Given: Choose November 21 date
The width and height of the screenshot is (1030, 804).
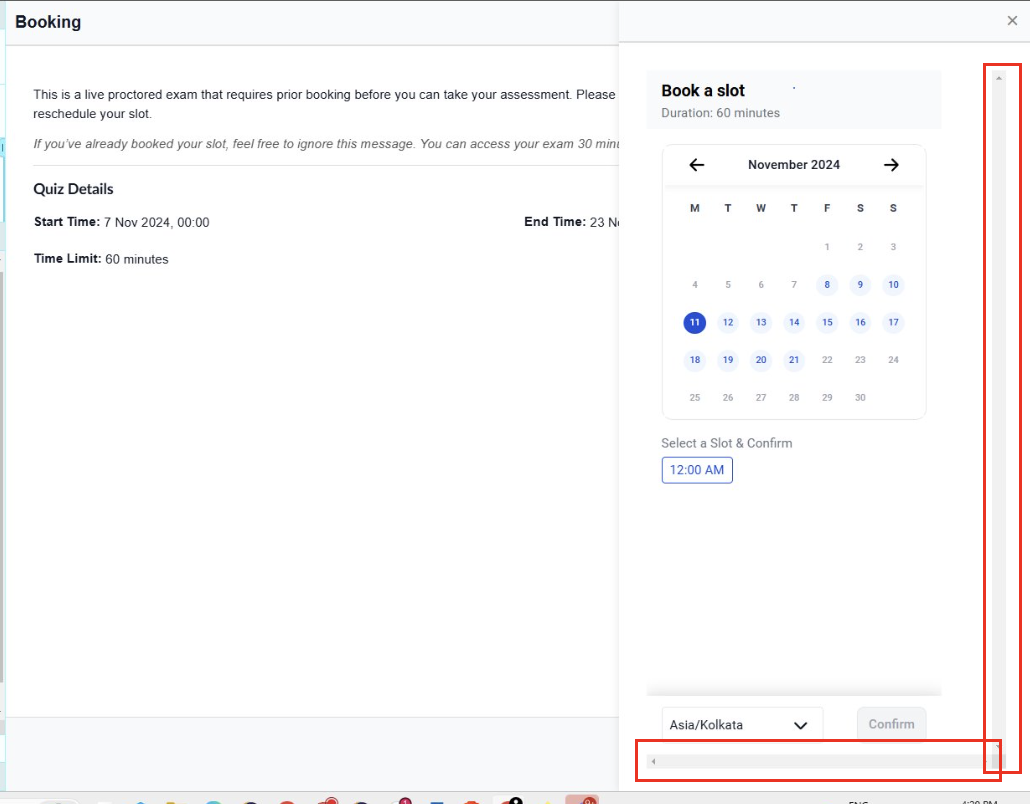Looking at the screenshot, I should 794,360.
